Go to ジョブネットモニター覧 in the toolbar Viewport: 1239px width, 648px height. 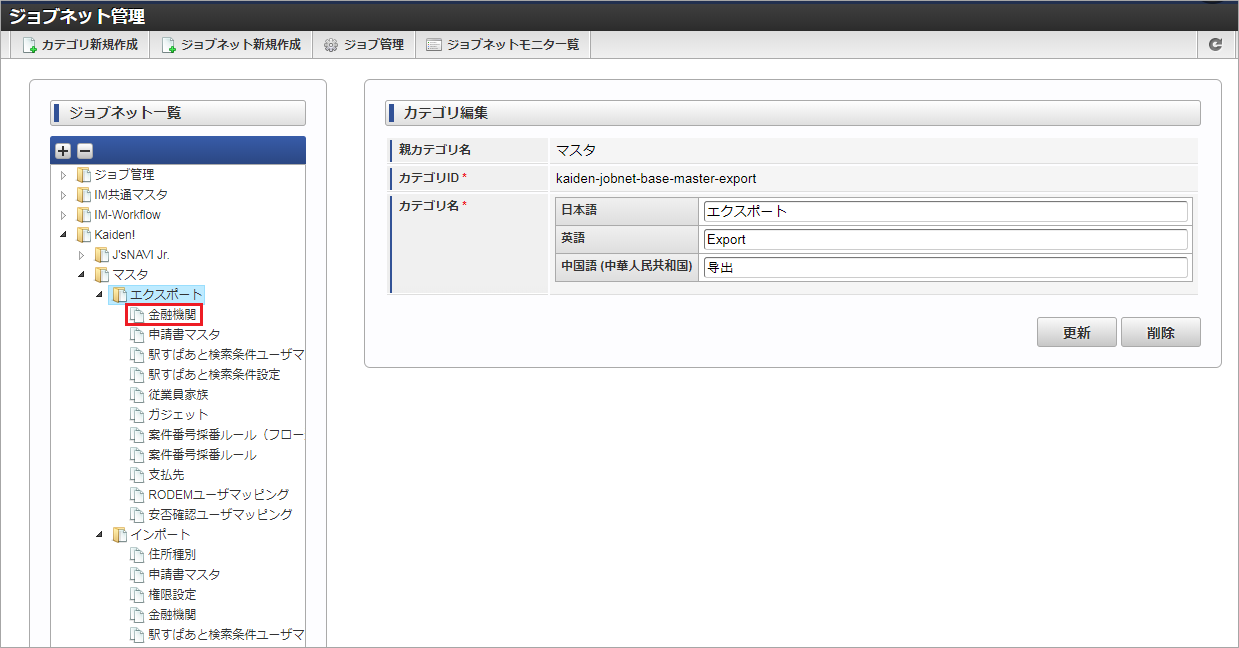pos(502,45)
